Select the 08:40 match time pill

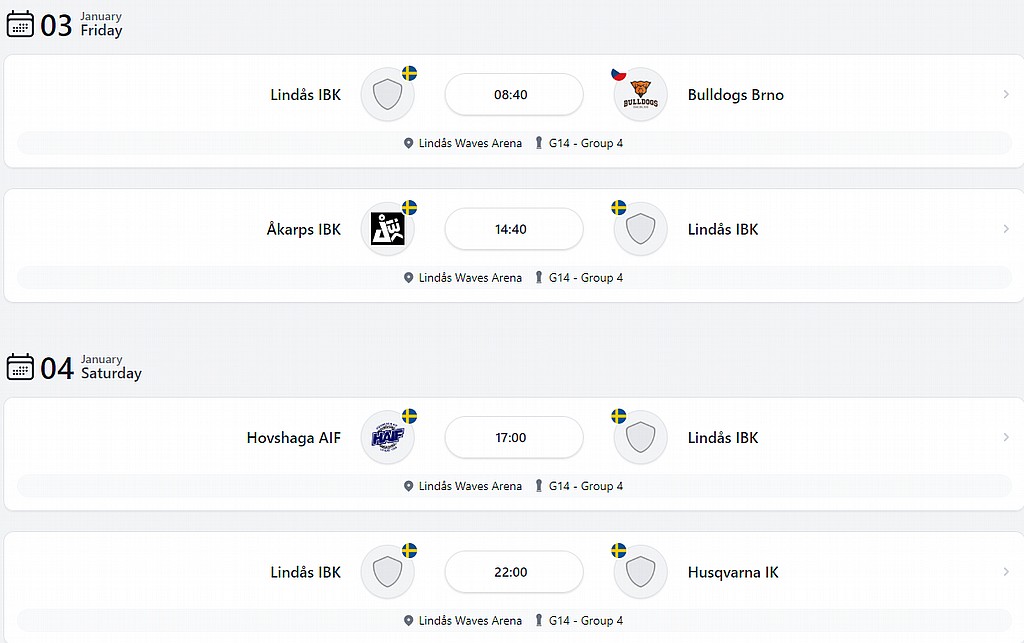click(x=514, y=95)
